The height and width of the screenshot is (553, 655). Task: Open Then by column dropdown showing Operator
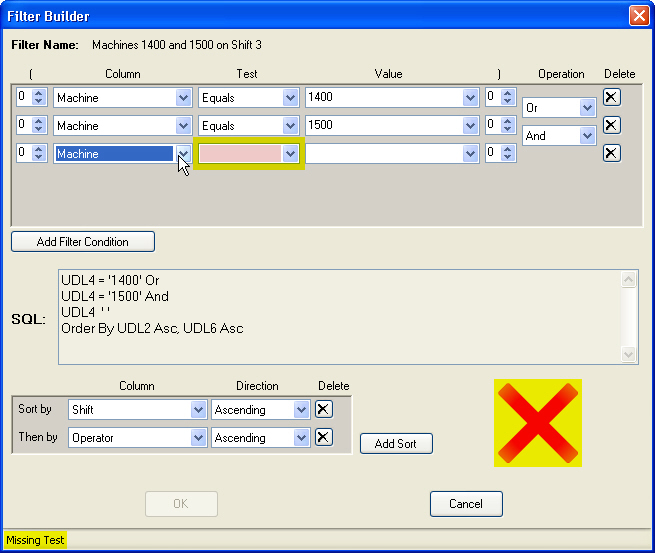point(198,438)
